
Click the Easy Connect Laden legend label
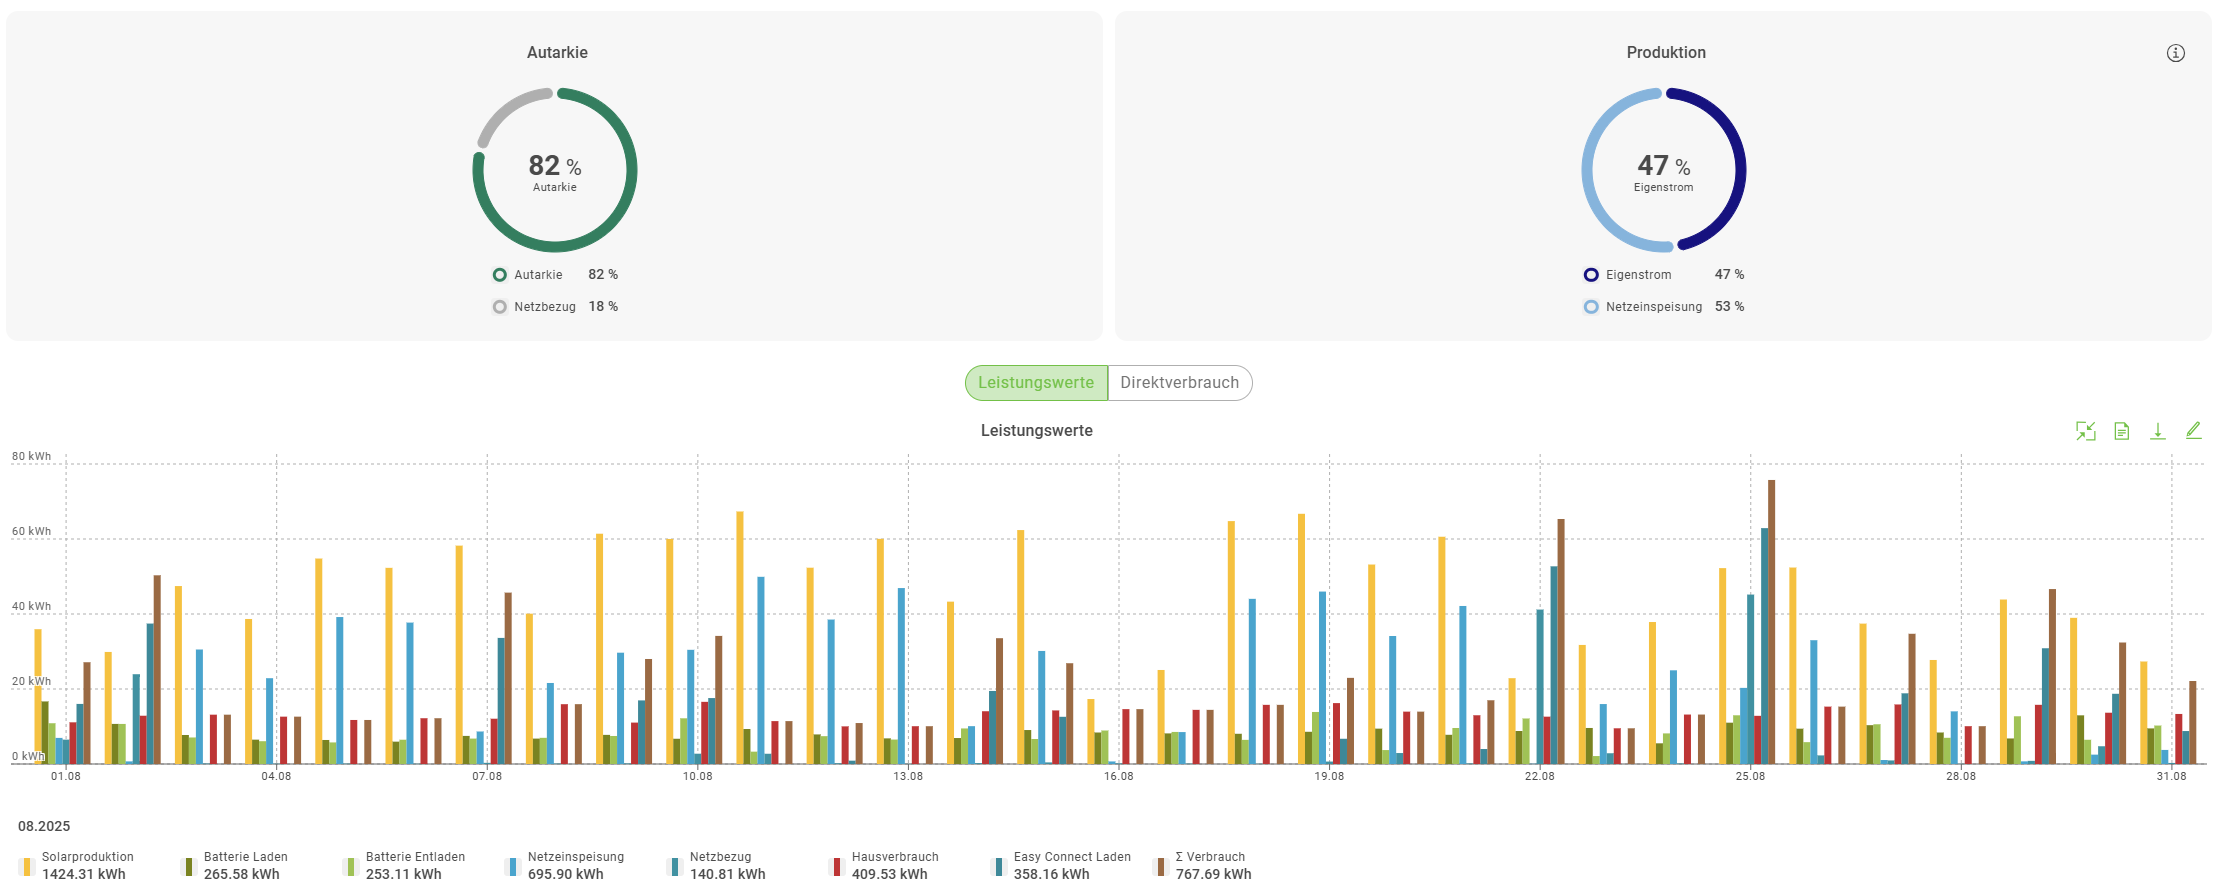pos(1072,857)
